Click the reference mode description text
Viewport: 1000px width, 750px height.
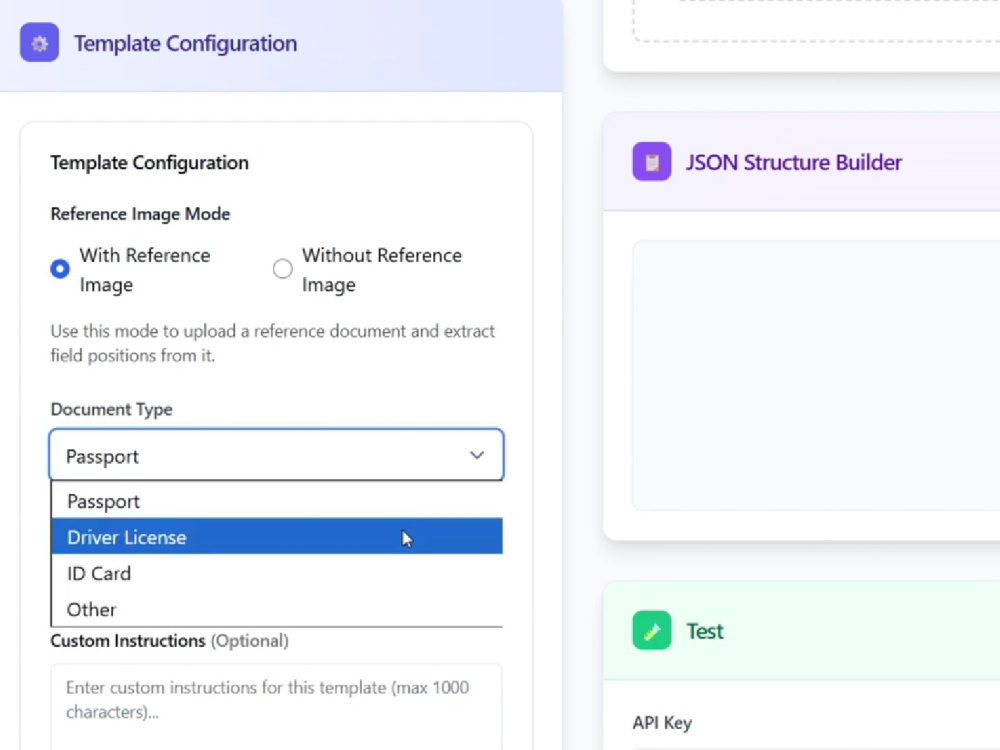point(273,343)
